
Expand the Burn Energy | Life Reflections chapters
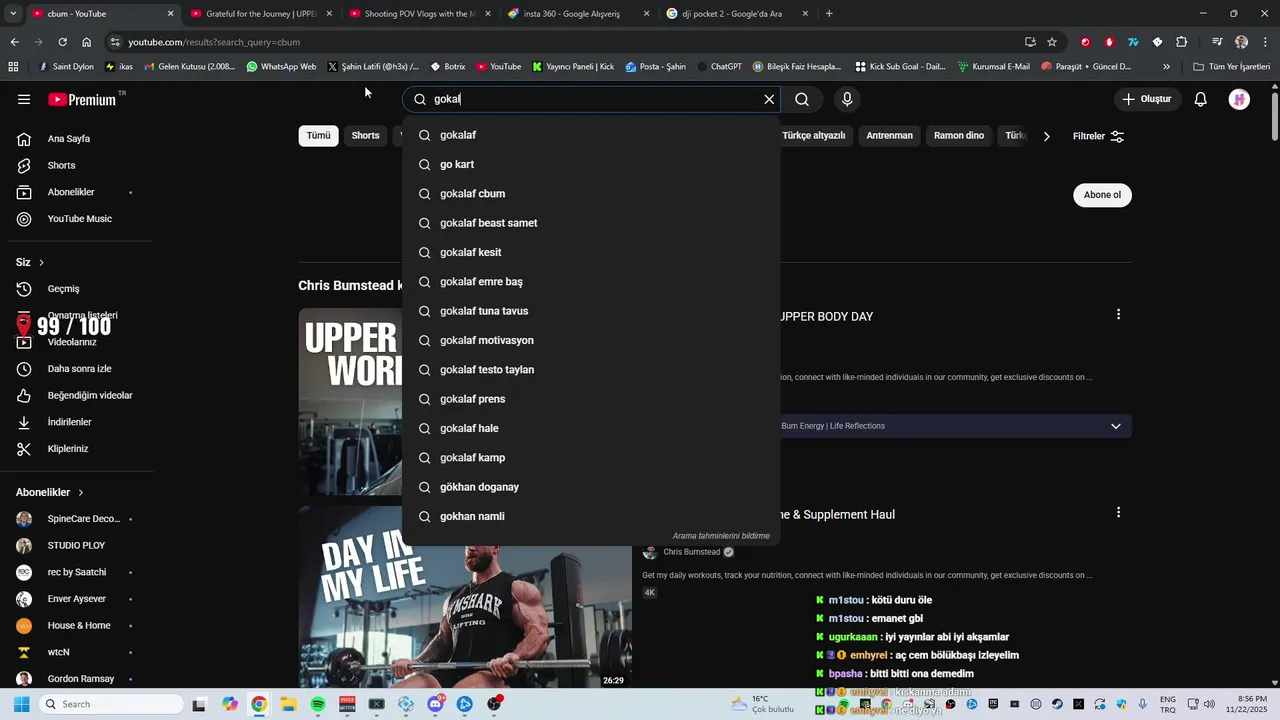click(x=1115, y=426)
